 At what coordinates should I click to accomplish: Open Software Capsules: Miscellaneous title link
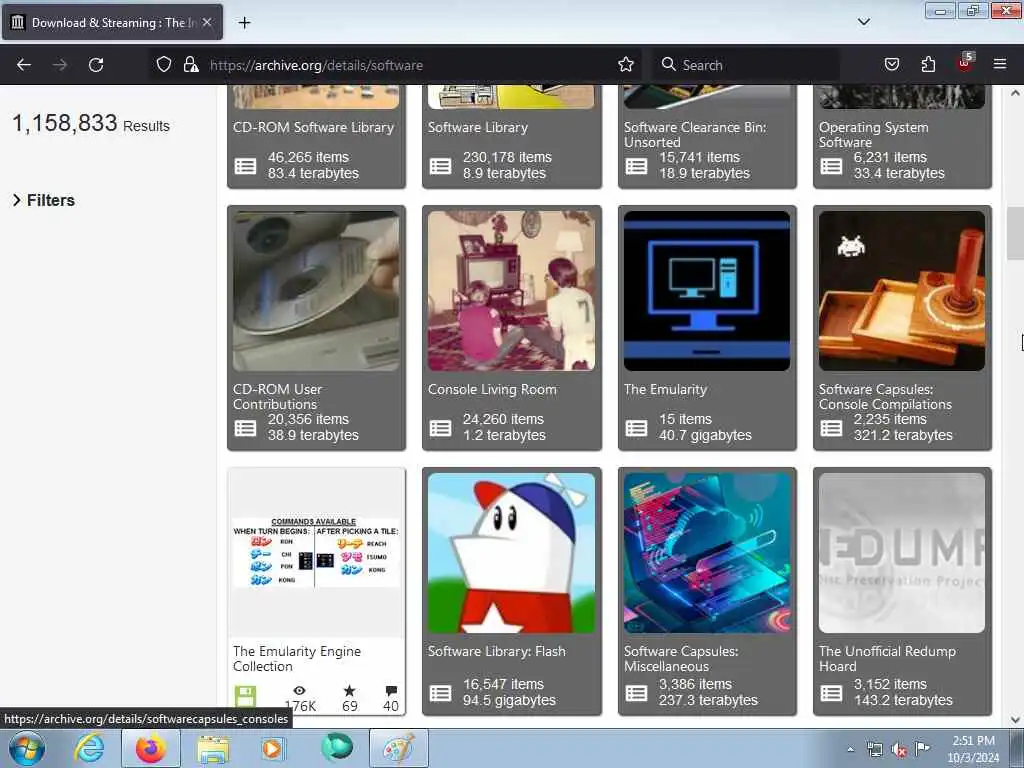point(681,658)
